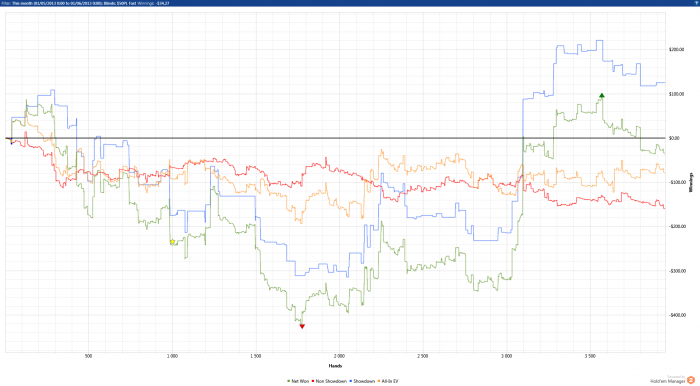Click the red down-triangle low point marker
The height and width of the screenshot is (386, 700).
302,326
